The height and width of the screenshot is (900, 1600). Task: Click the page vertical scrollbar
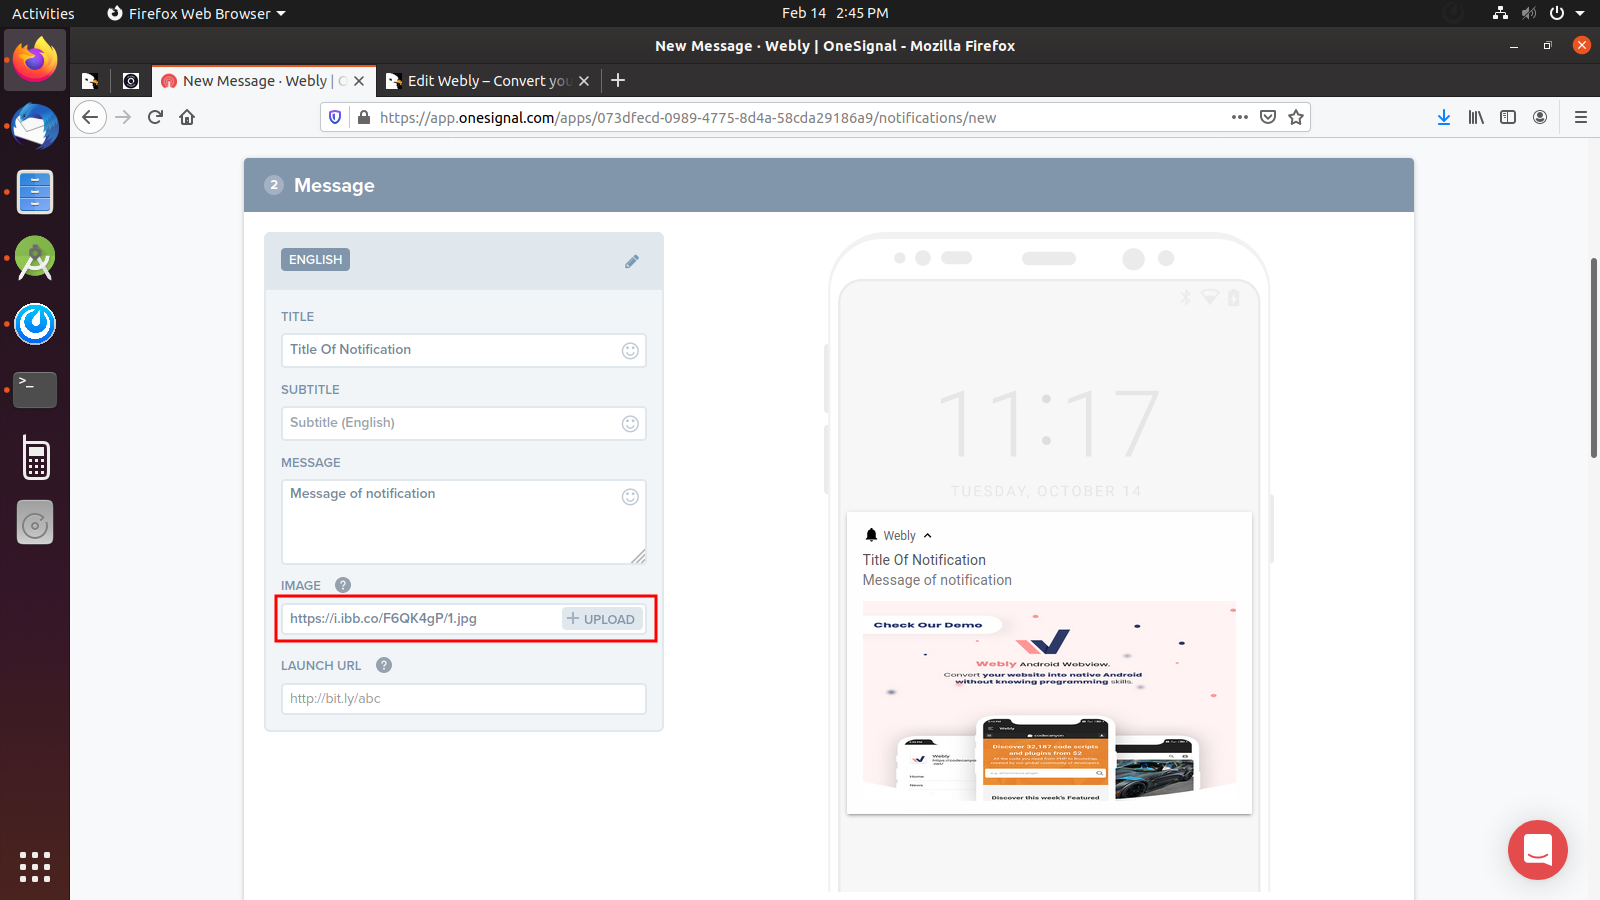(x=1593, y=358)
